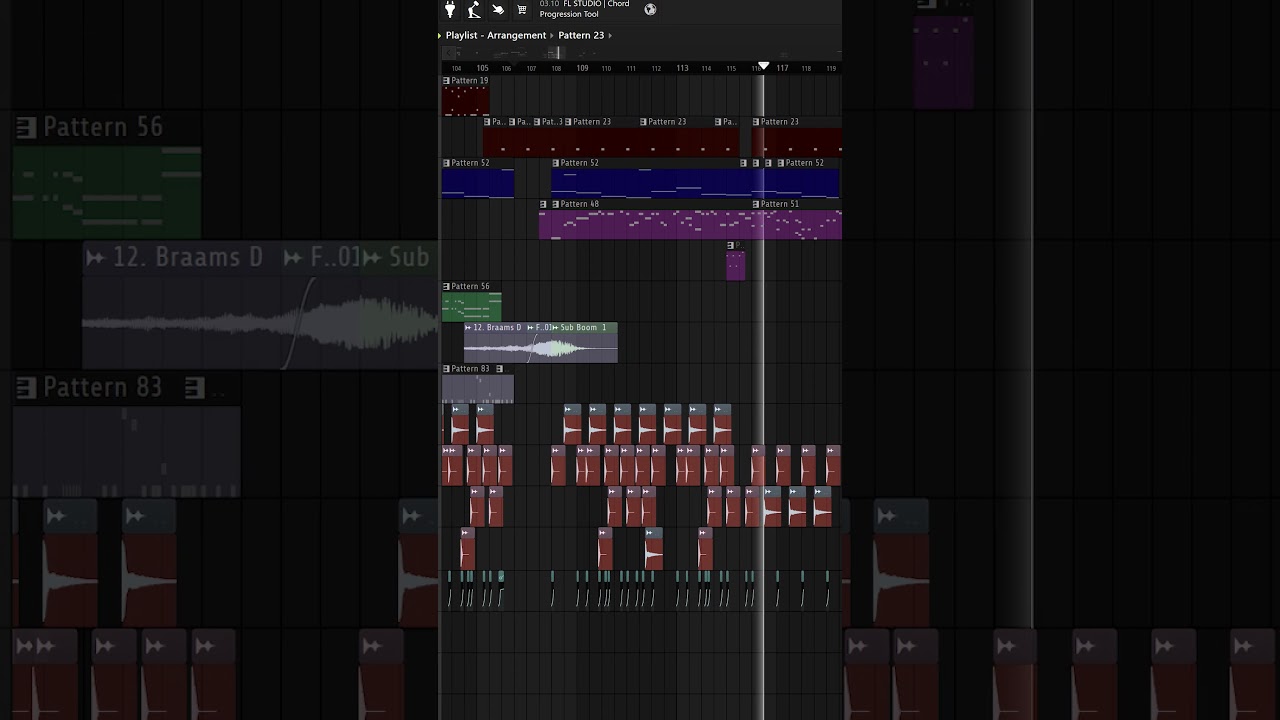
Task: Jump to bar 113 on the timeline ruler
Action: click(682, 68)
